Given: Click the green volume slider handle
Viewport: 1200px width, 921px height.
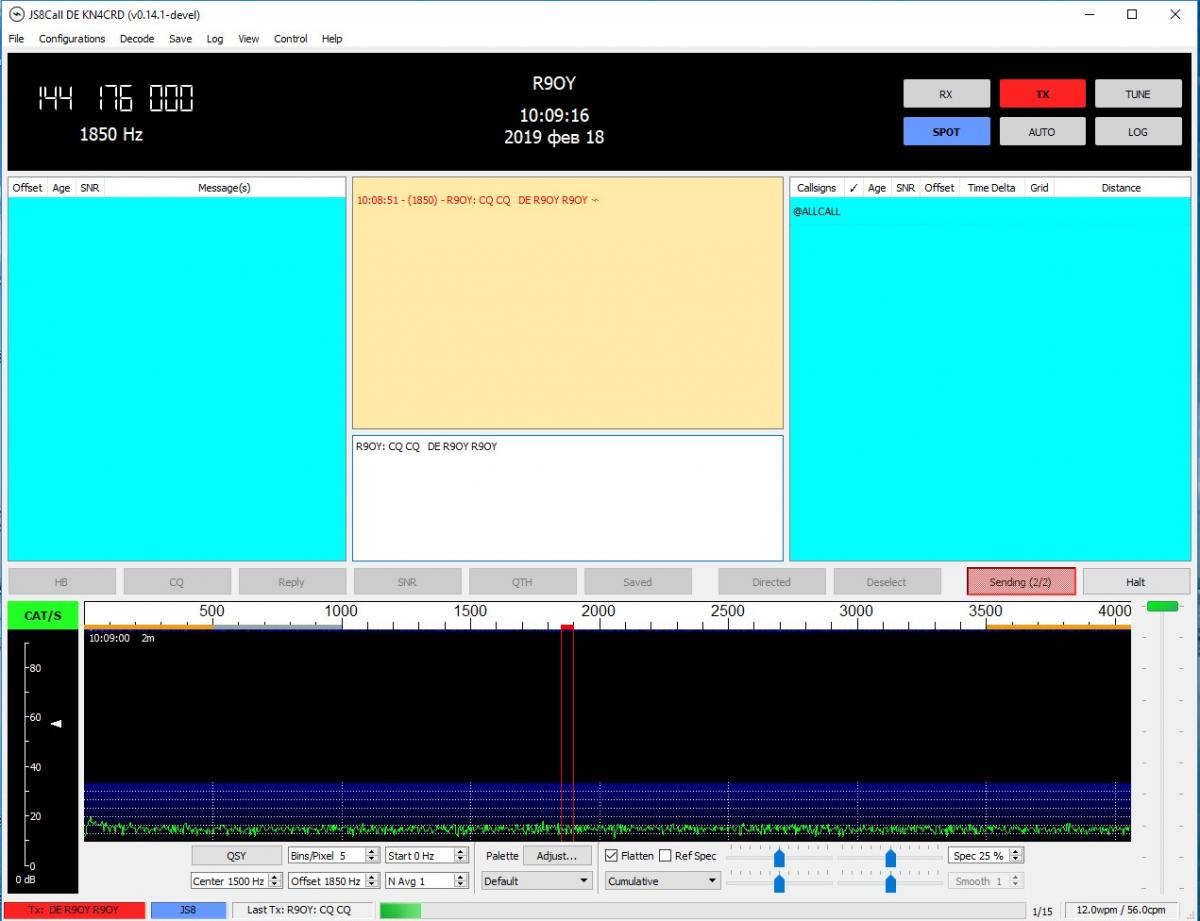Looking at the screenshot, I should [1162, 606].
